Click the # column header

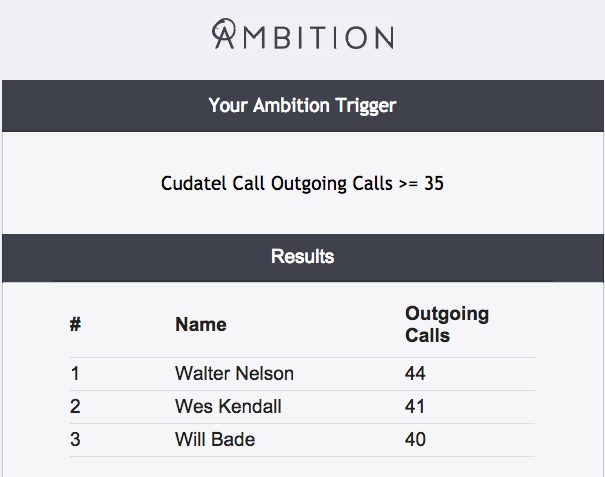[x=75, y=324]
